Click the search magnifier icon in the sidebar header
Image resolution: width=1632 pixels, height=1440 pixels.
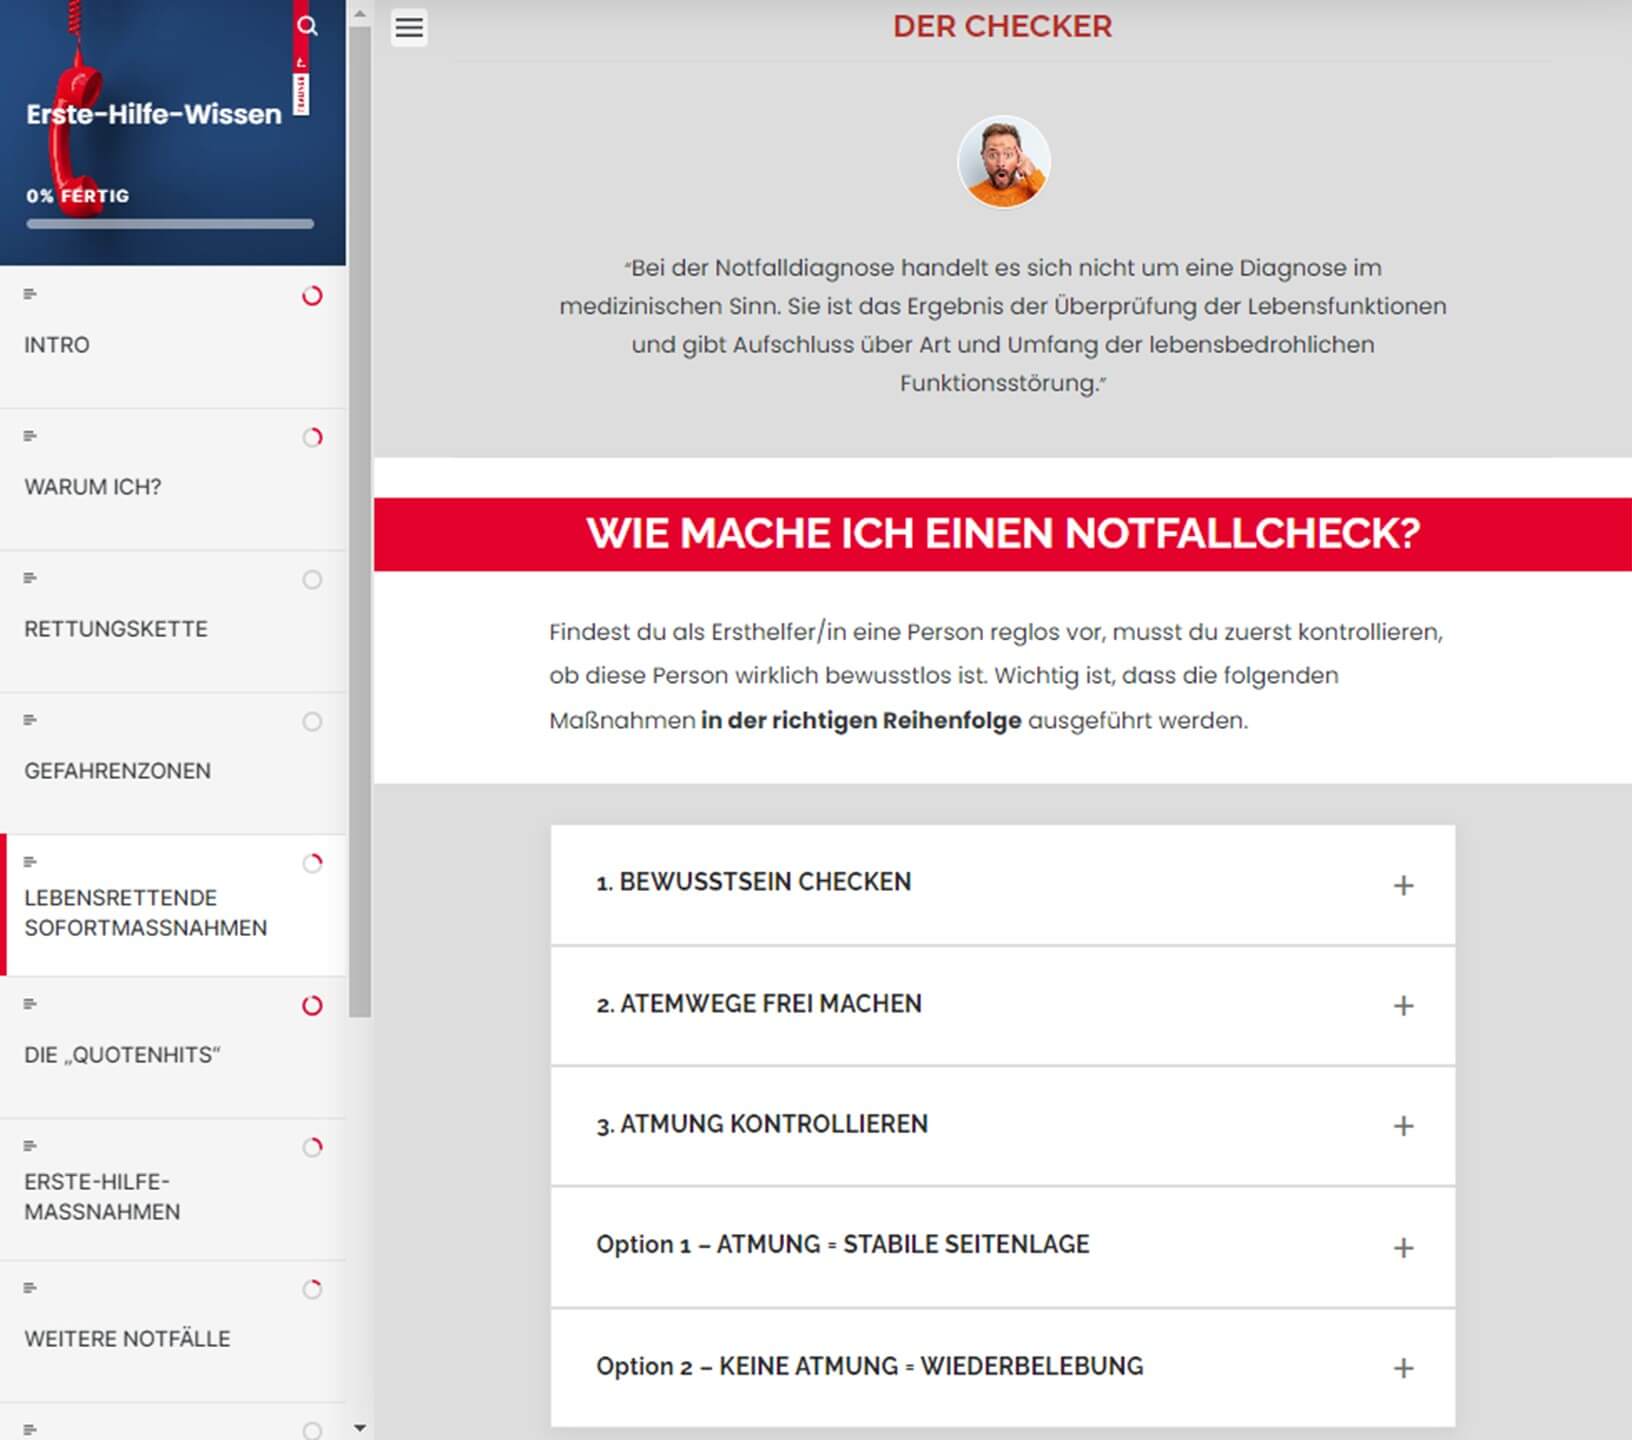tap(307, 26)
